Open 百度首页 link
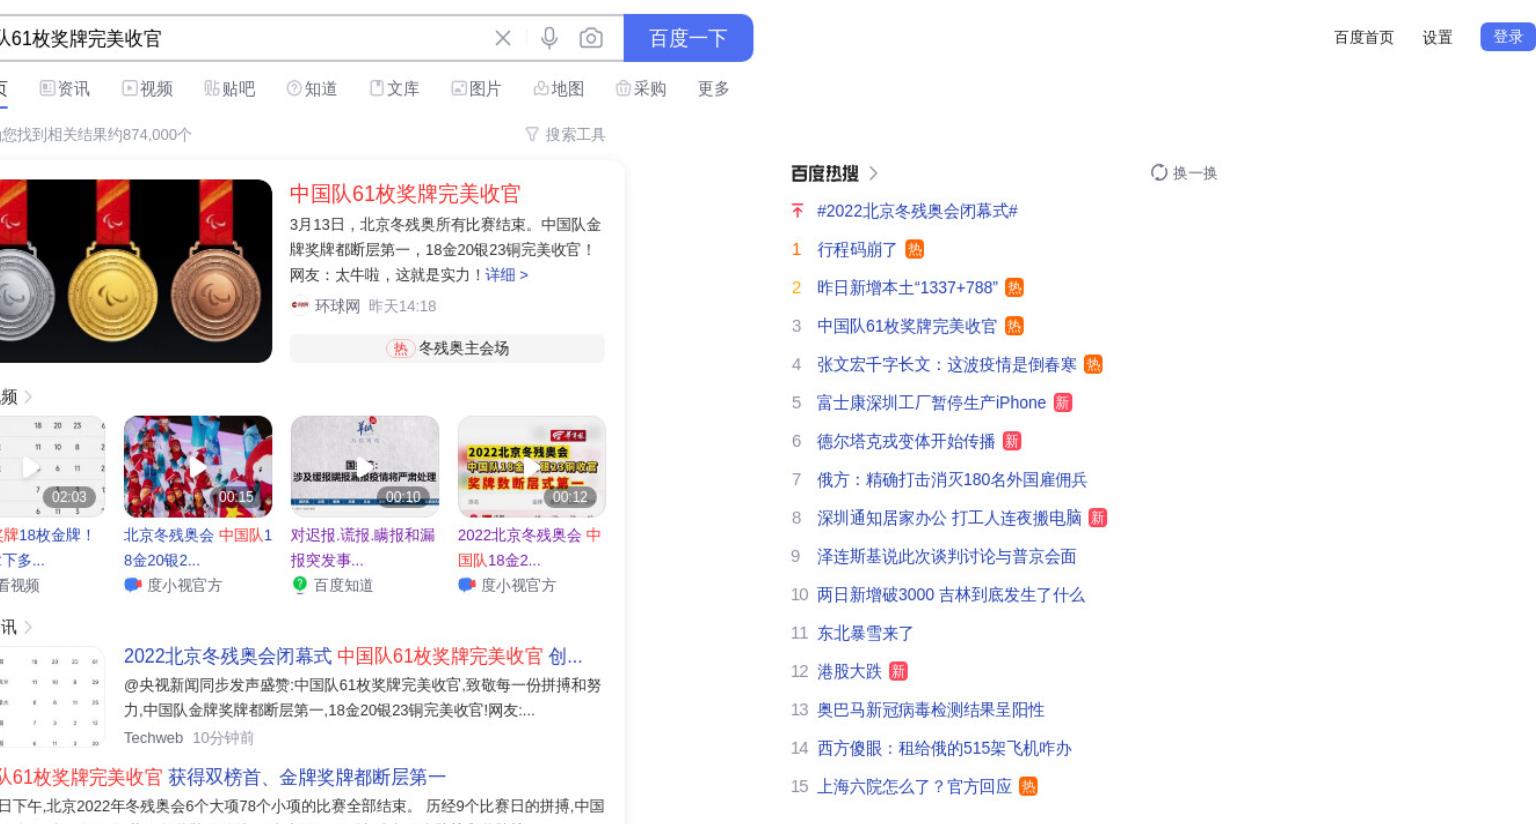 coord(1363,37)
